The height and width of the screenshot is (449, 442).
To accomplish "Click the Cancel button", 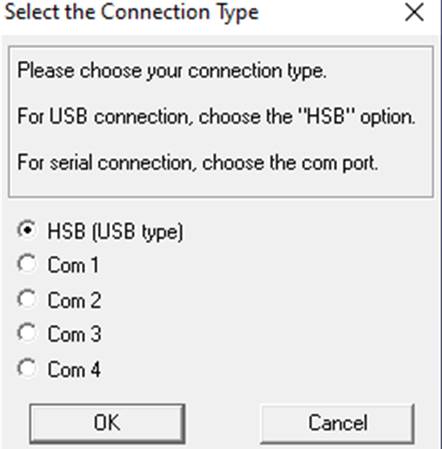I will [x=337, y=423].
